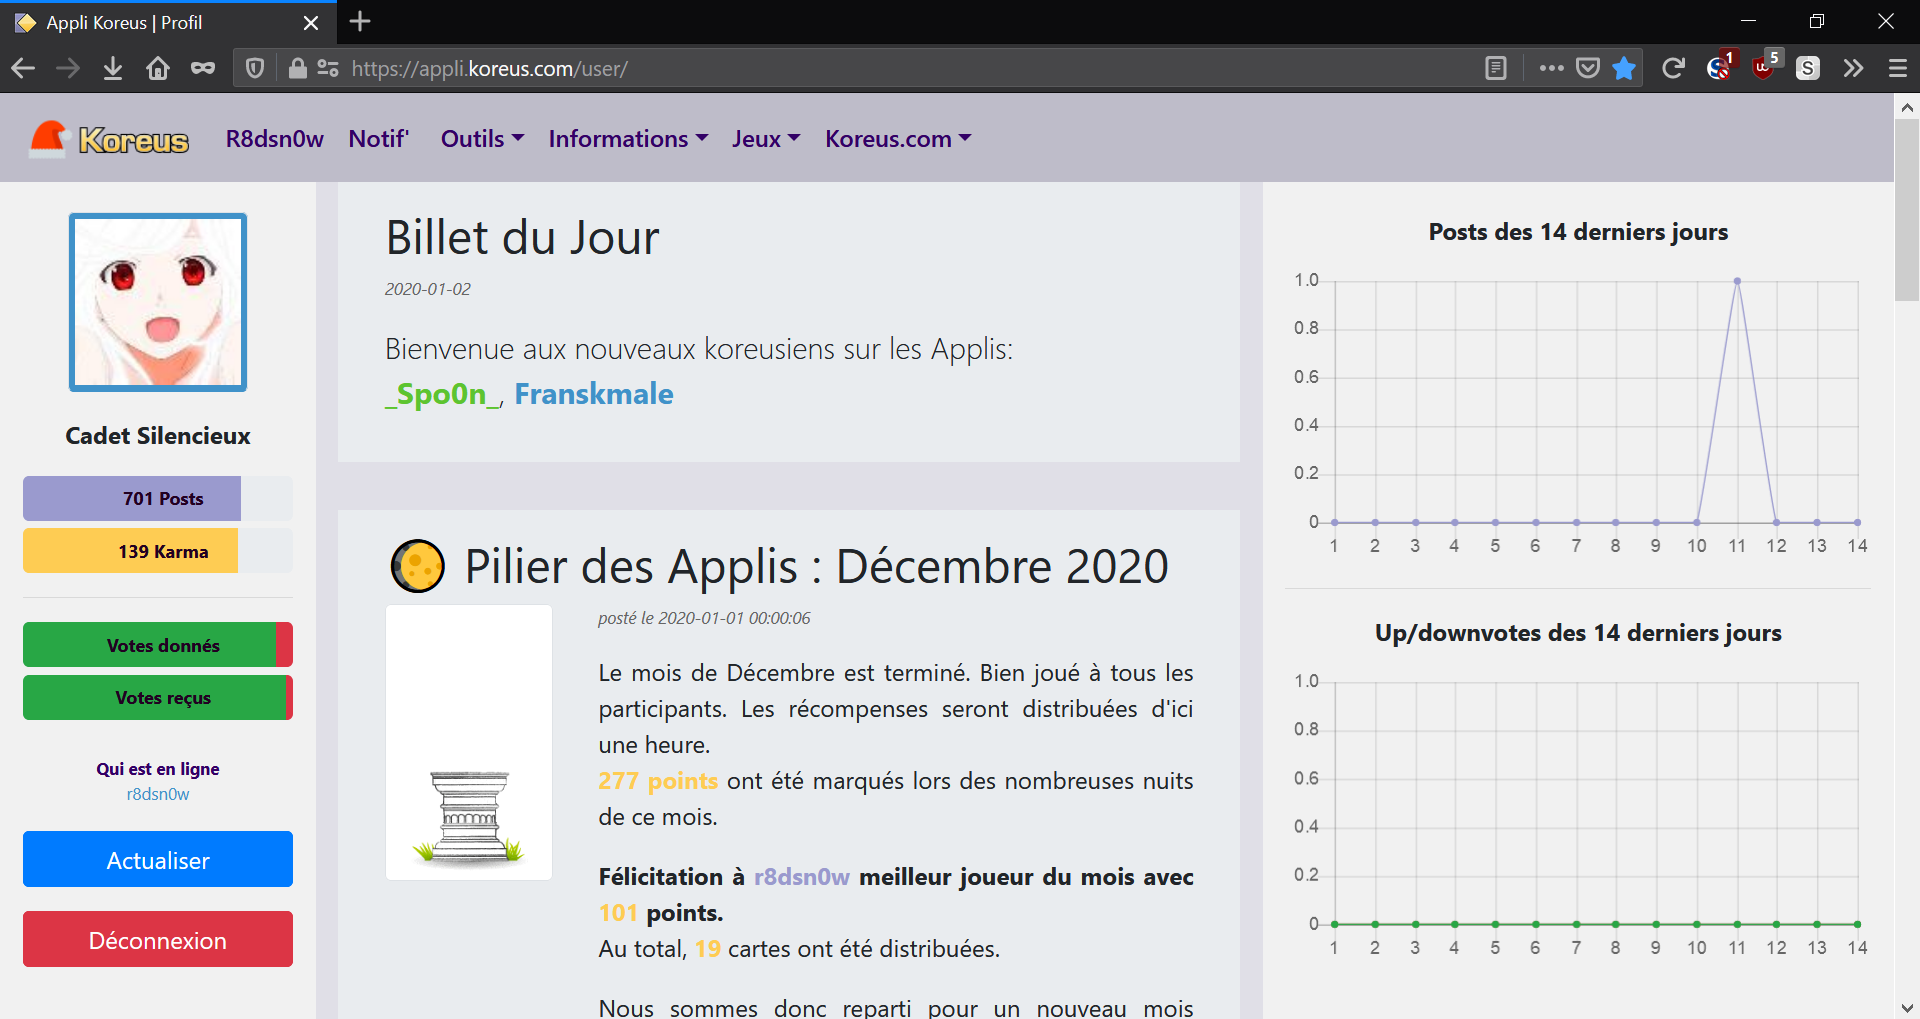Open the Notif' menu item
1920x1019 pixels.
coord(378,139)
